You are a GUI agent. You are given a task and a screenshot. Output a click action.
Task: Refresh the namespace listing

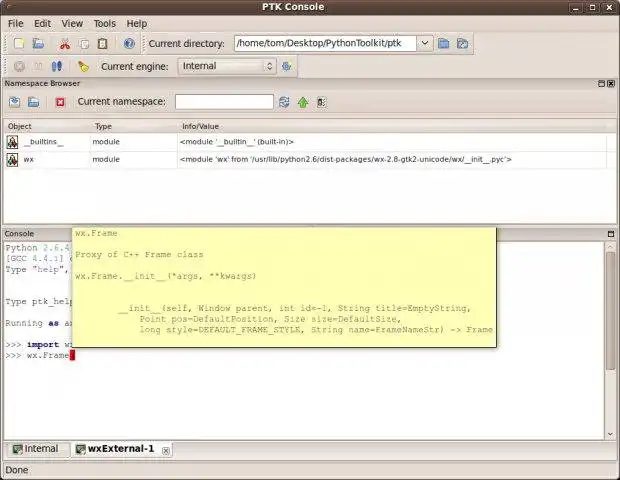[284, 102]
